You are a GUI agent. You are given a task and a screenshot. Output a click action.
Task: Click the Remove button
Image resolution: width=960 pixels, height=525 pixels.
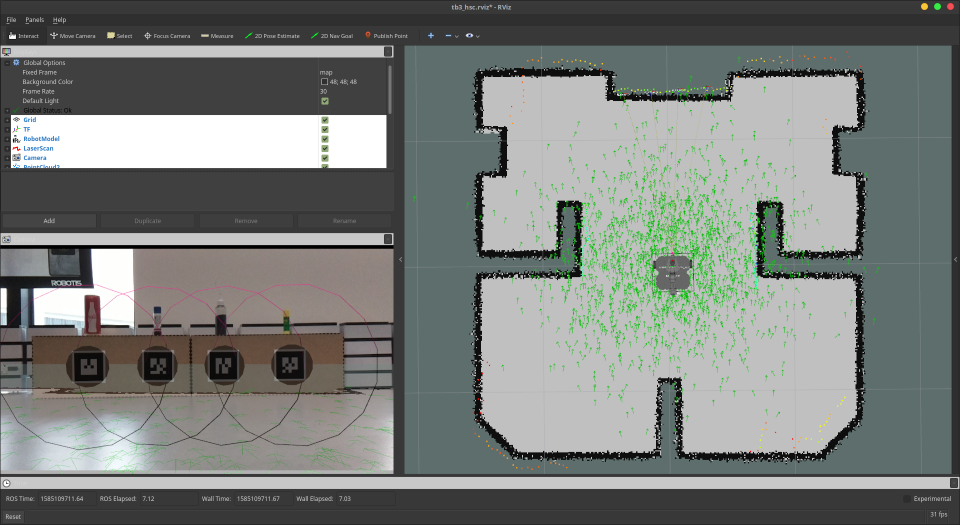pyautogui.click(x=246, y=221)
